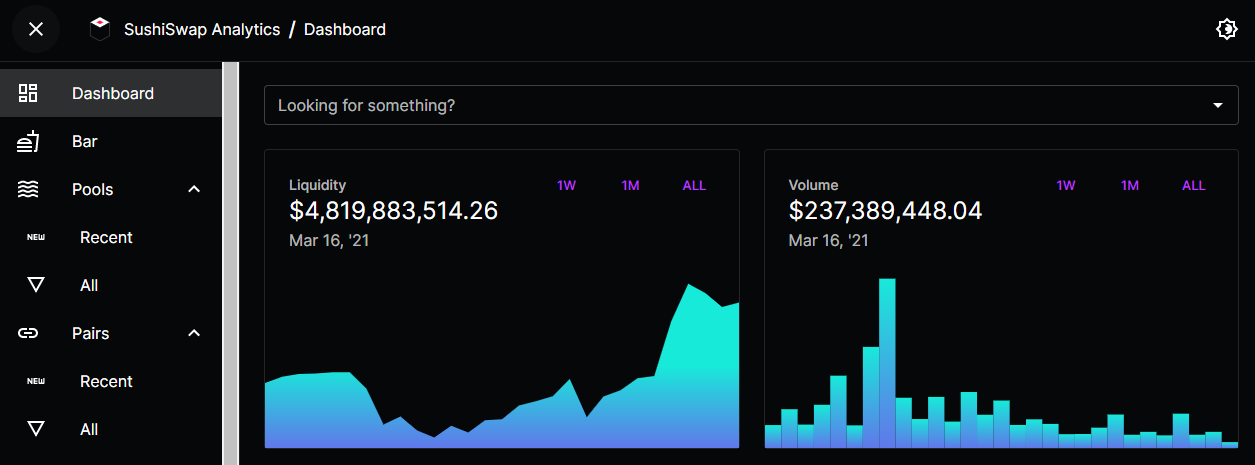
Task: Click the Liquidity value $4,819,883,514.26
Action: pos(394,211)
